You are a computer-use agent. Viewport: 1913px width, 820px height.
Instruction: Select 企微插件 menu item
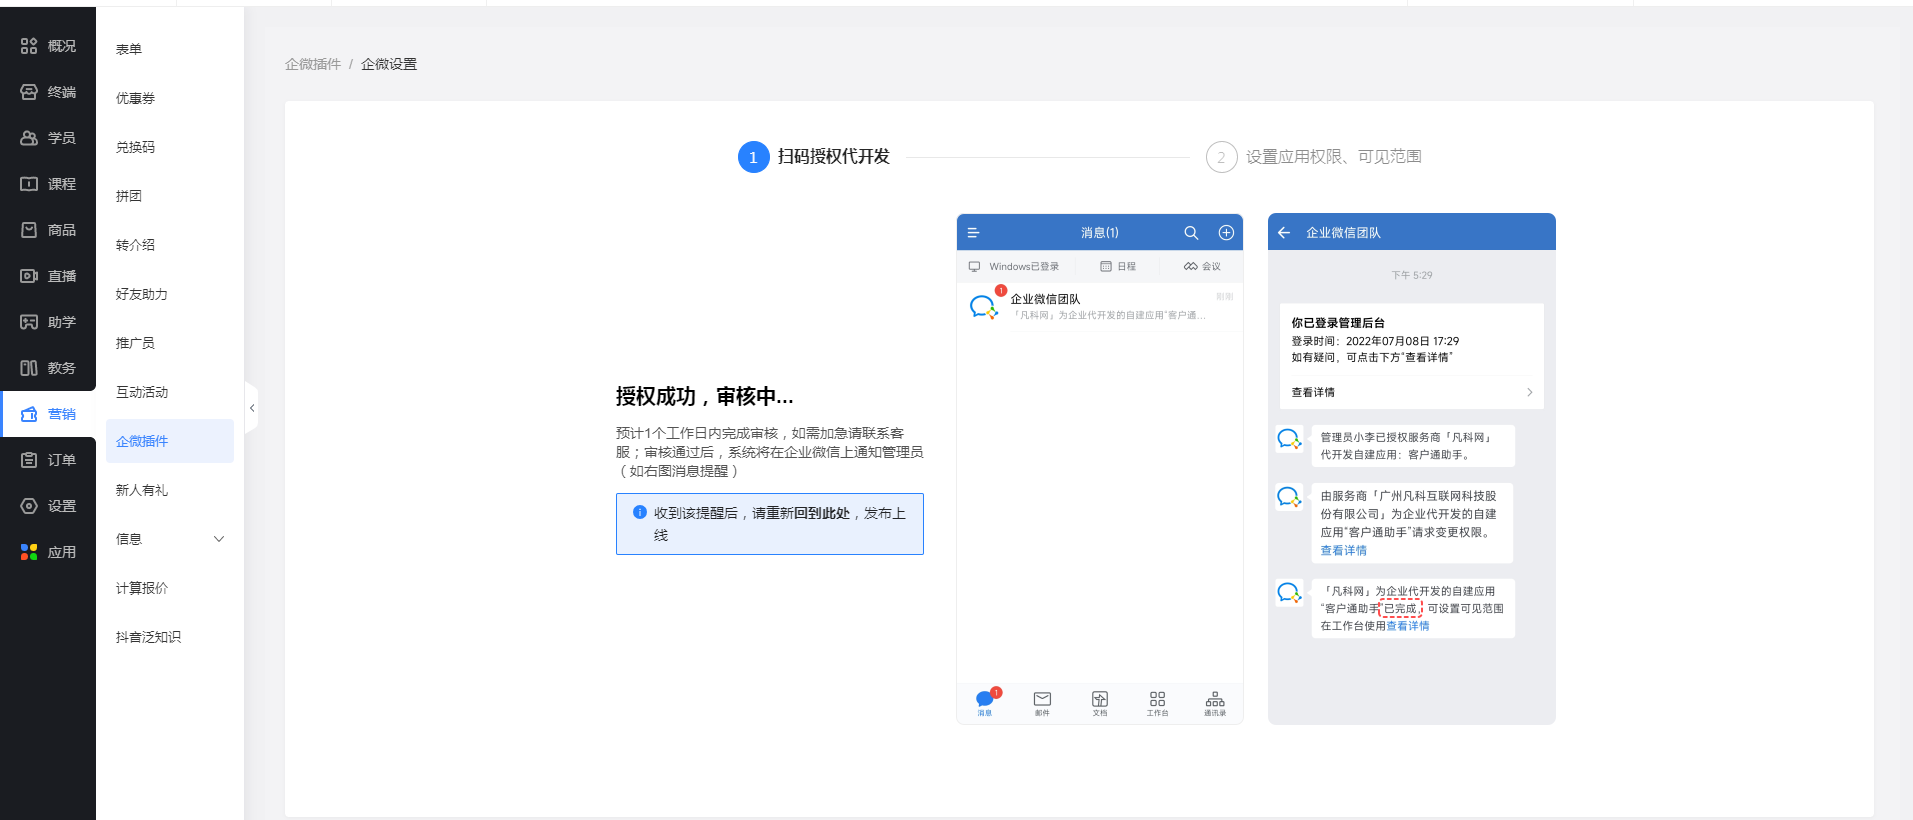tap(170, 441)
